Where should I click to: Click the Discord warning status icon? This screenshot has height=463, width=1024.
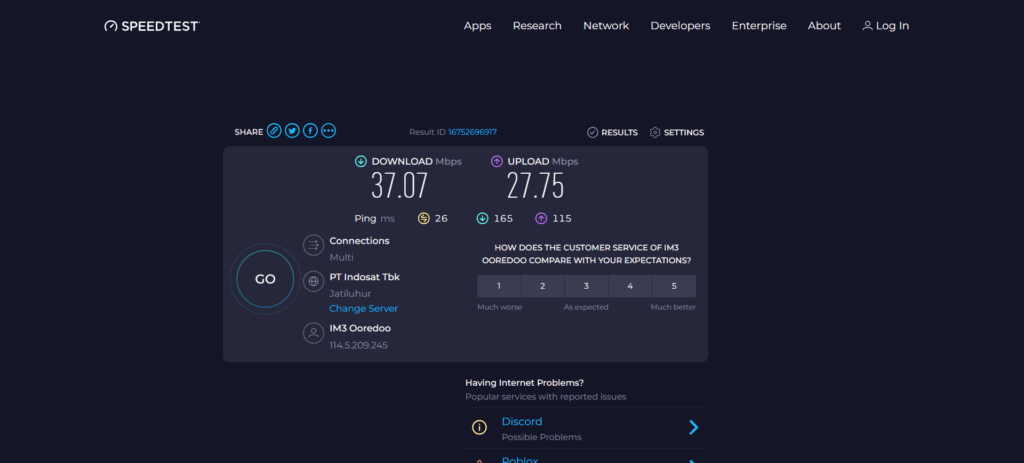[479, 428]
